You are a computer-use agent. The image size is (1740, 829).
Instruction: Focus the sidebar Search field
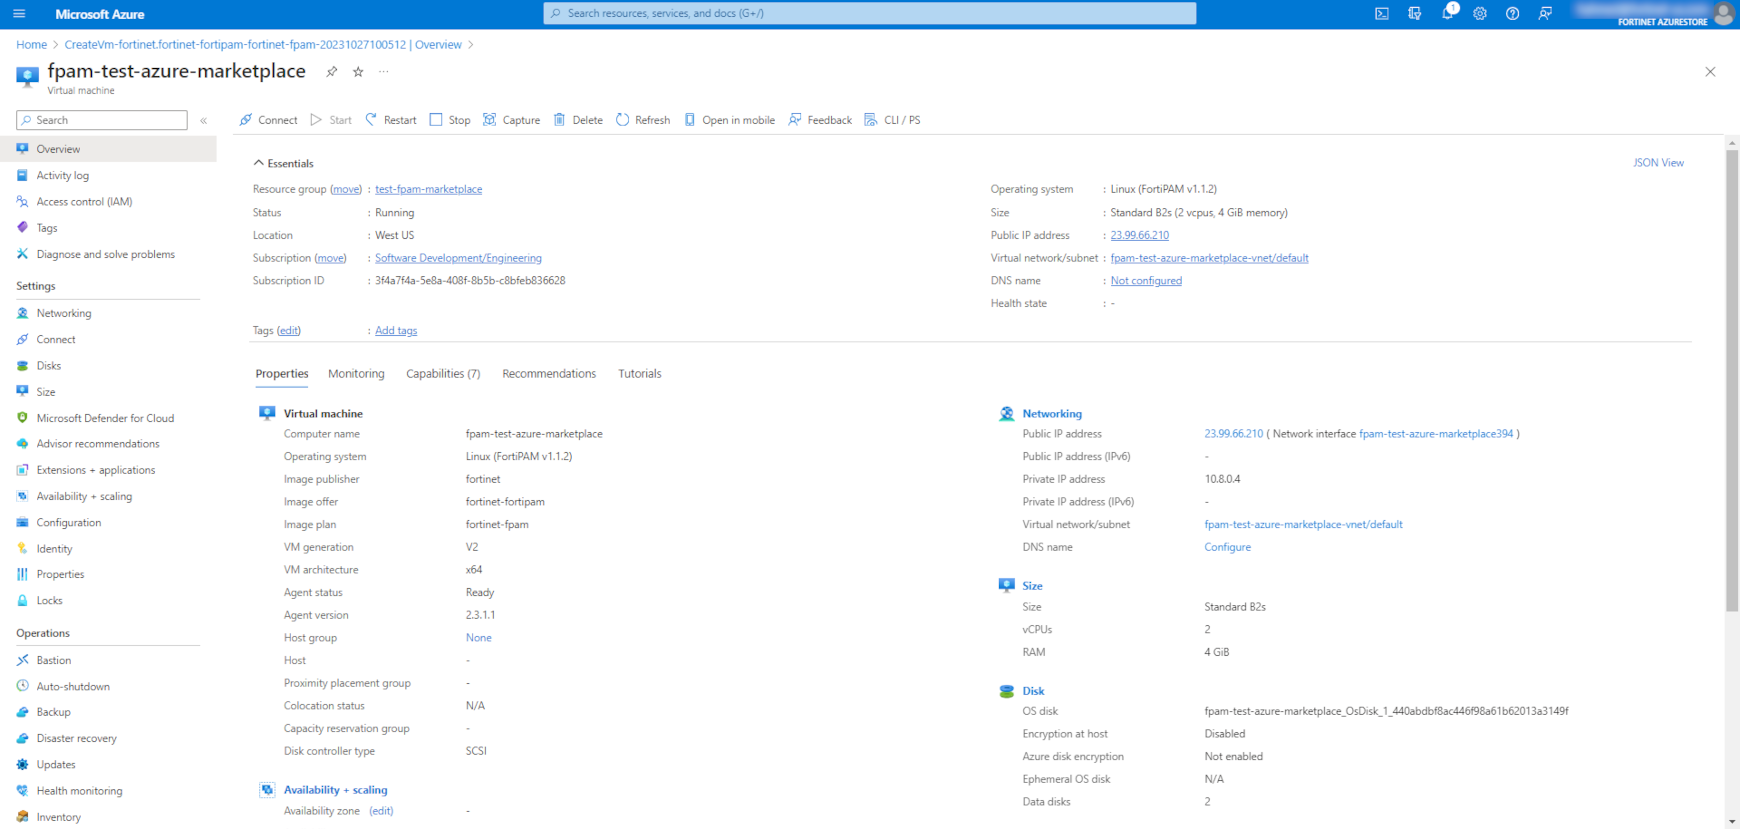point(102,120)
